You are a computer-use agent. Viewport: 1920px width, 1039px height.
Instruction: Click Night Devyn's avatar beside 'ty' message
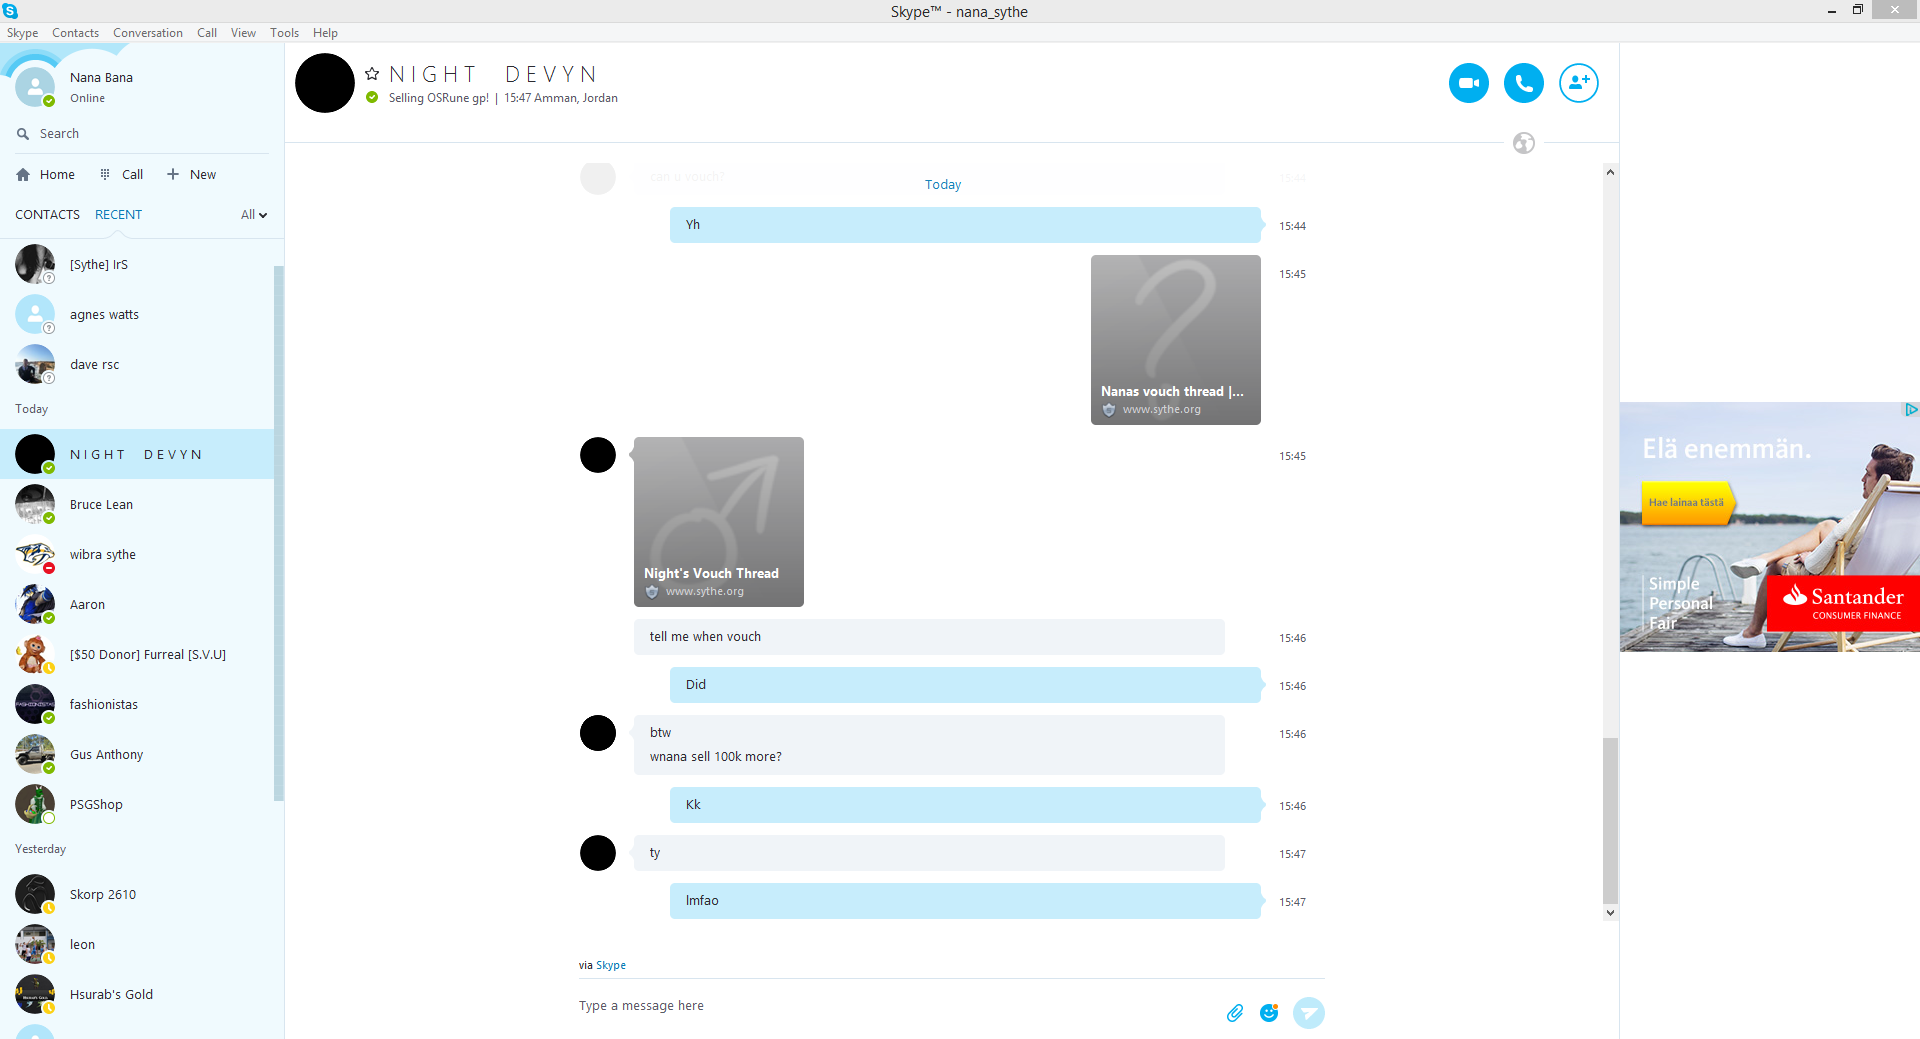pos(598,853)
